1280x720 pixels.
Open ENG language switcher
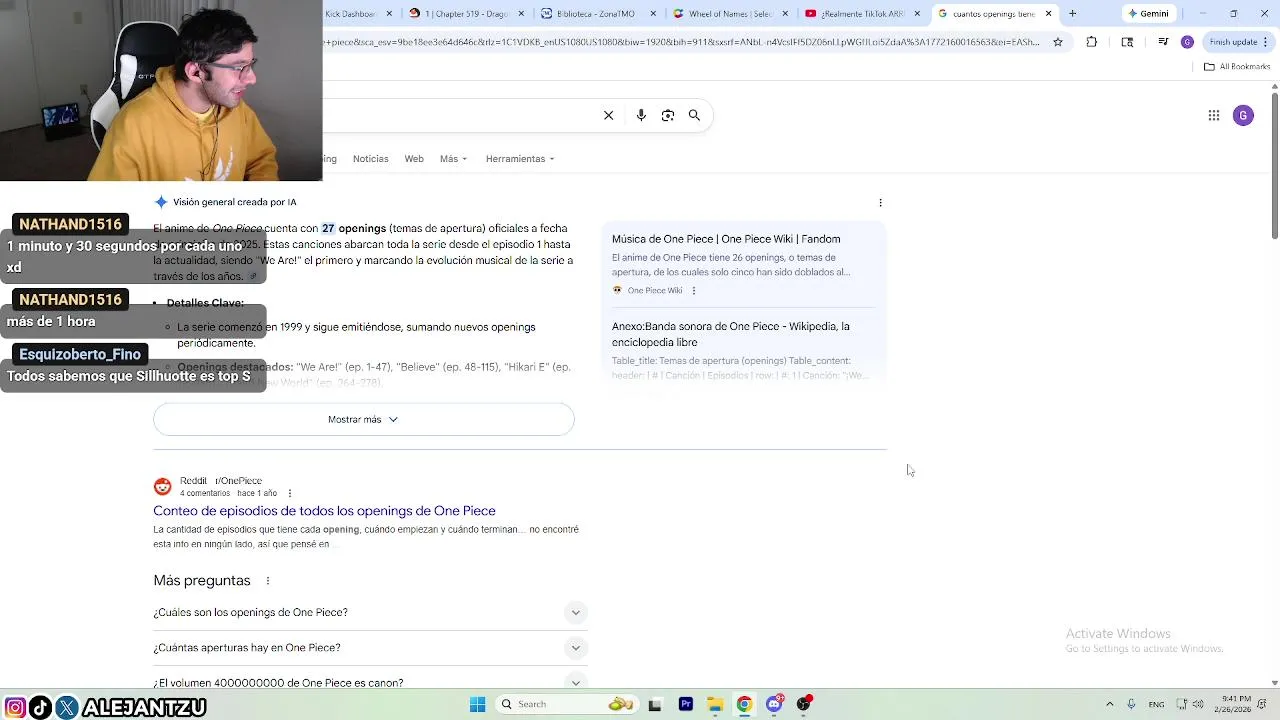pos(1156,704)
